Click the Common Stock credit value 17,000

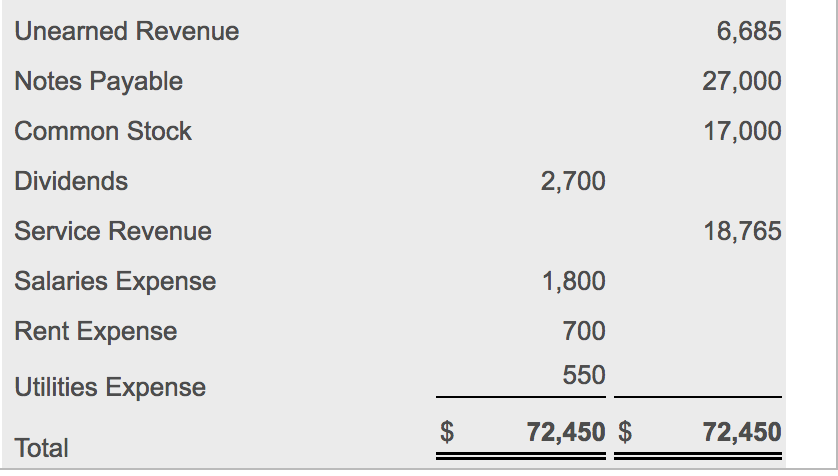click(742, 131)
